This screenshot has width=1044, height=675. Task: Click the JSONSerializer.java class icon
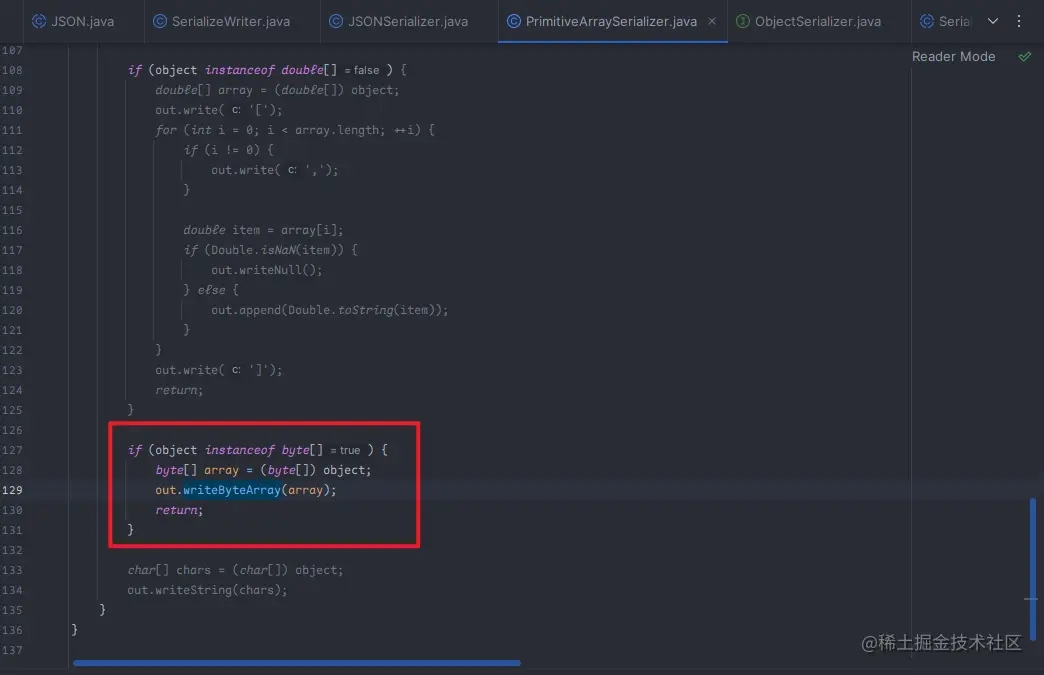tap(336, 21)
